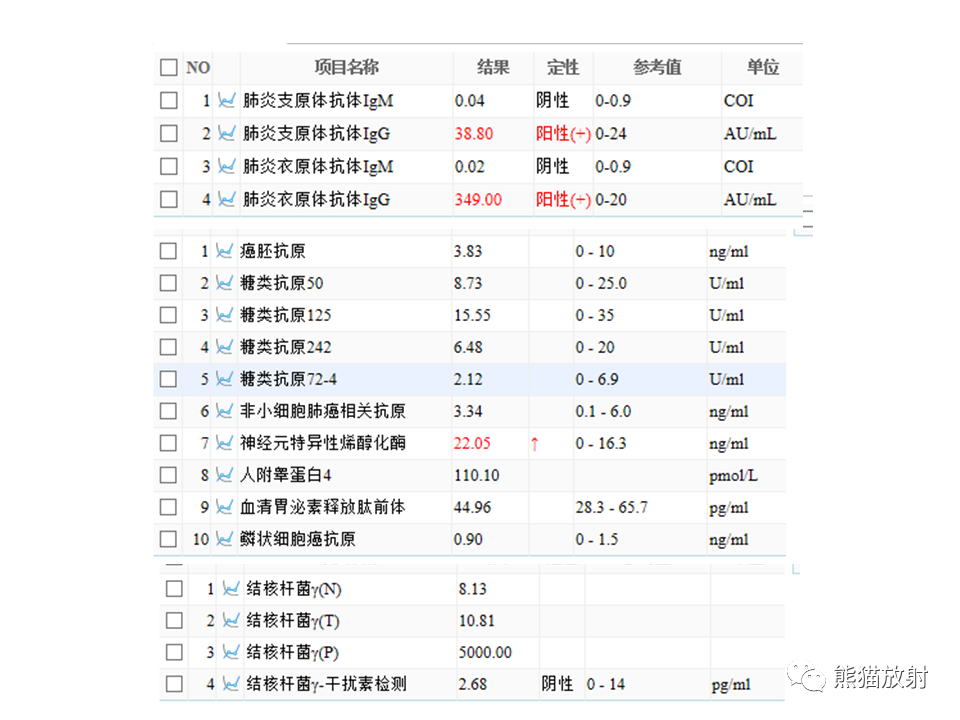
Task: Click the 参考值 column header
Action: pos(657,67)
